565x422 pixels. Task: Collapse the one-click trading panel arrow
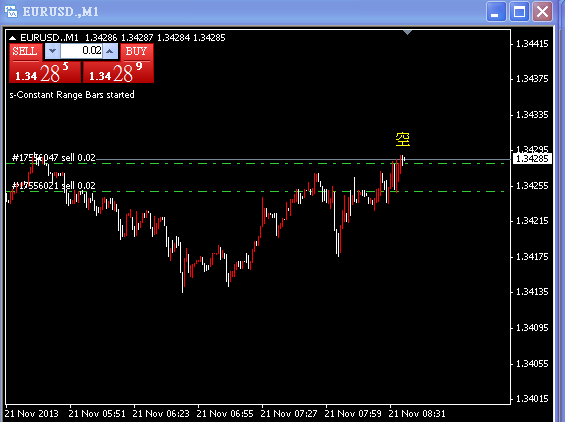[x=13, y=38]
